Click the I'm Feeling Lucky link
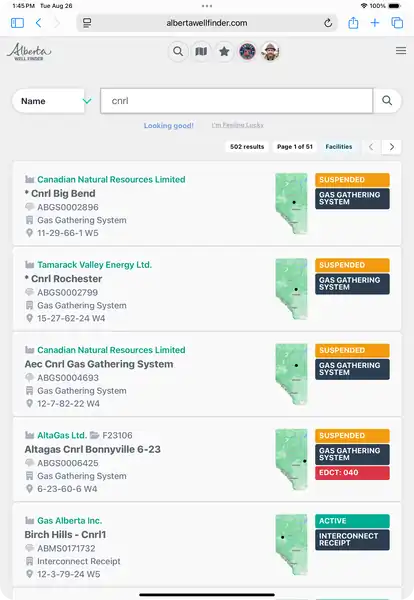 (x=238, y=125)
